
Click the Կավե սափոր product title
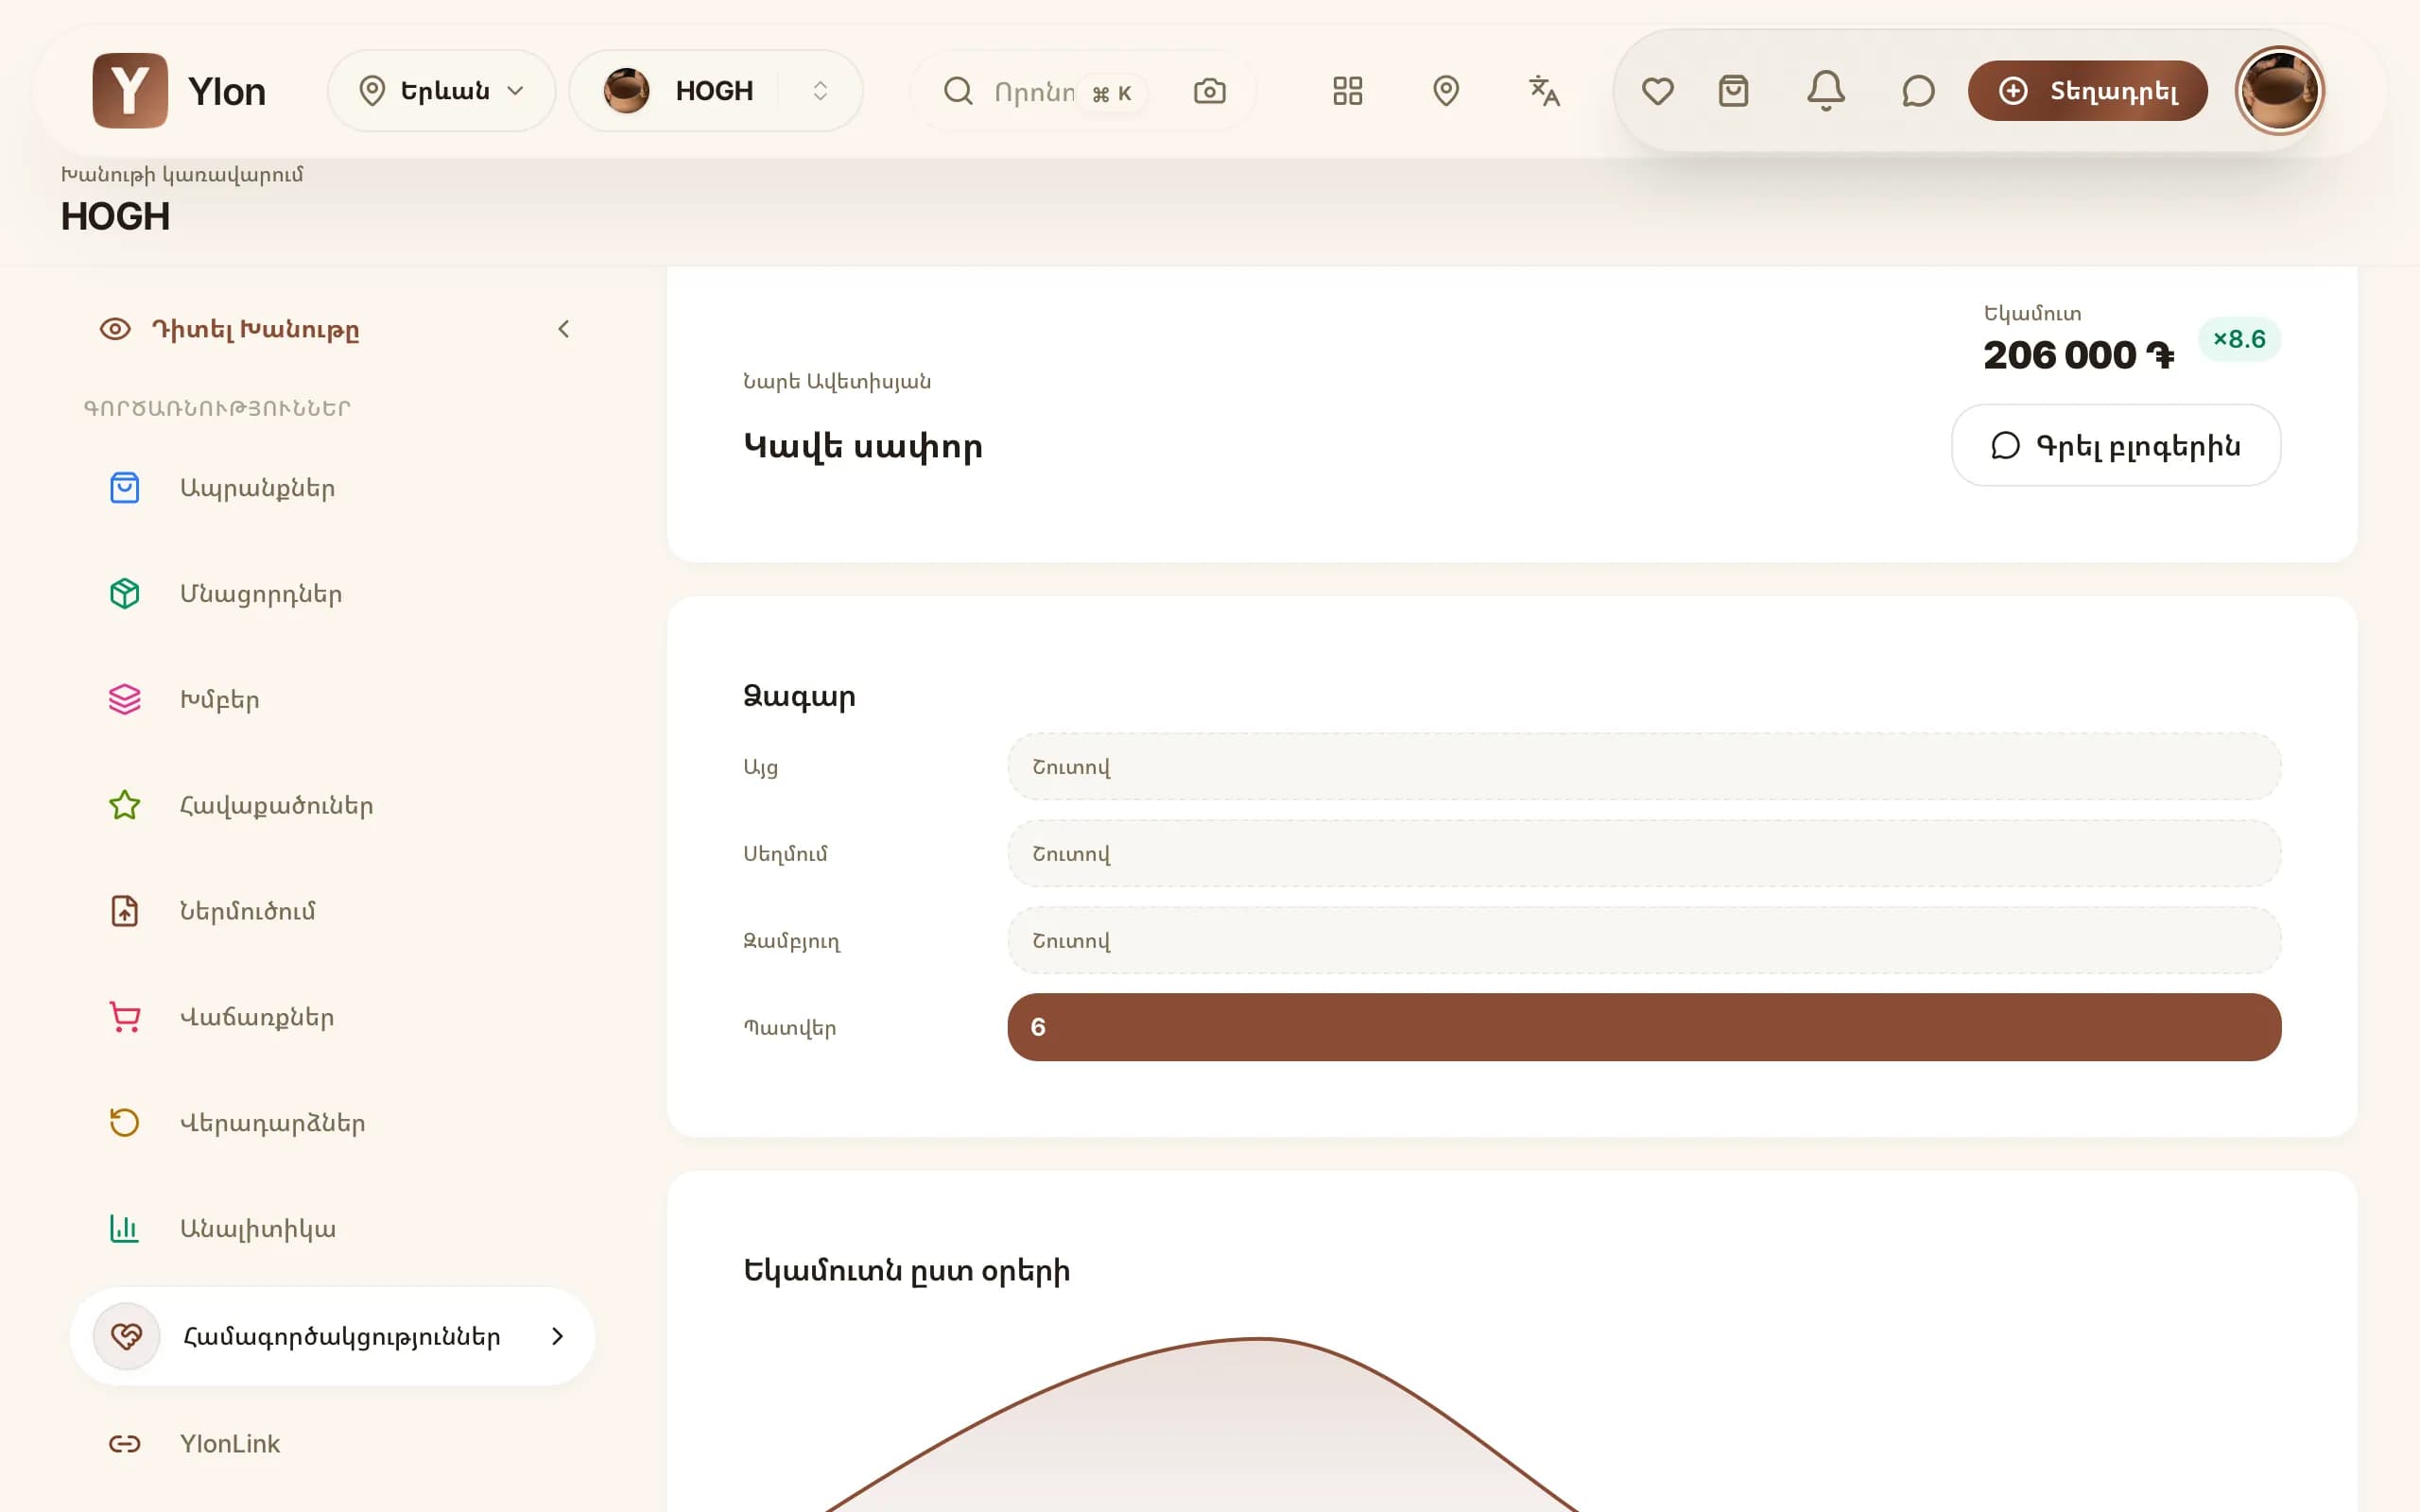coord(863,446)
